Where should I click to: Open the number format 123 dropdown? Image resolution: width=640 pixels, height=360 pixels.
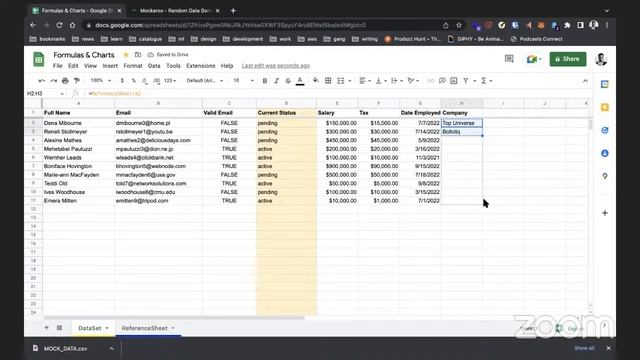(x=170, y=81)
